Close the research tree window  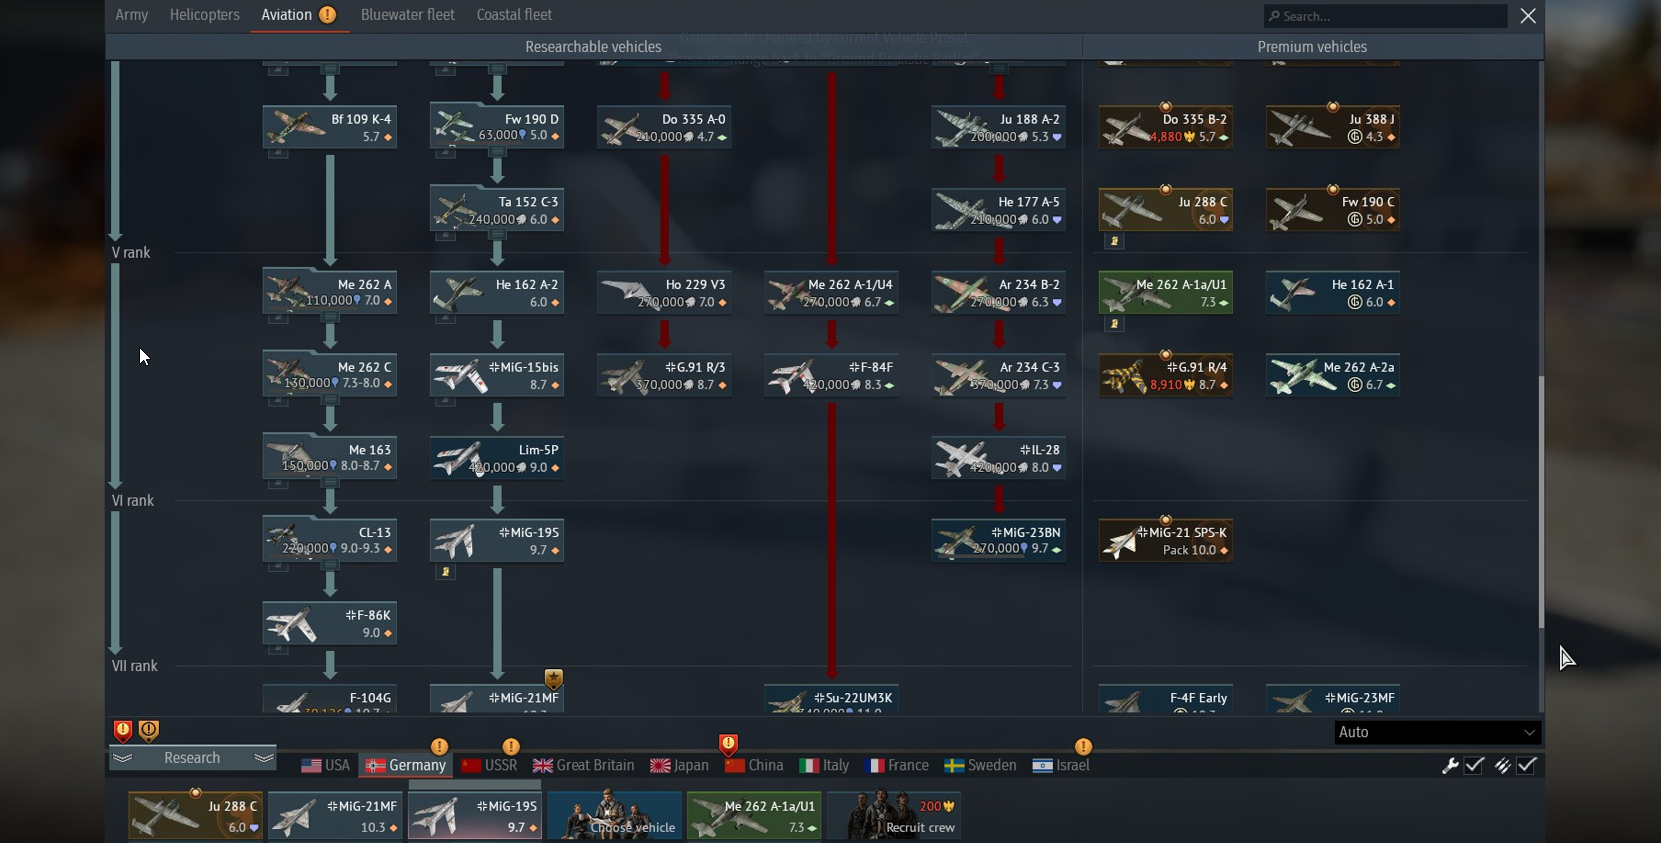[1528, 16]
